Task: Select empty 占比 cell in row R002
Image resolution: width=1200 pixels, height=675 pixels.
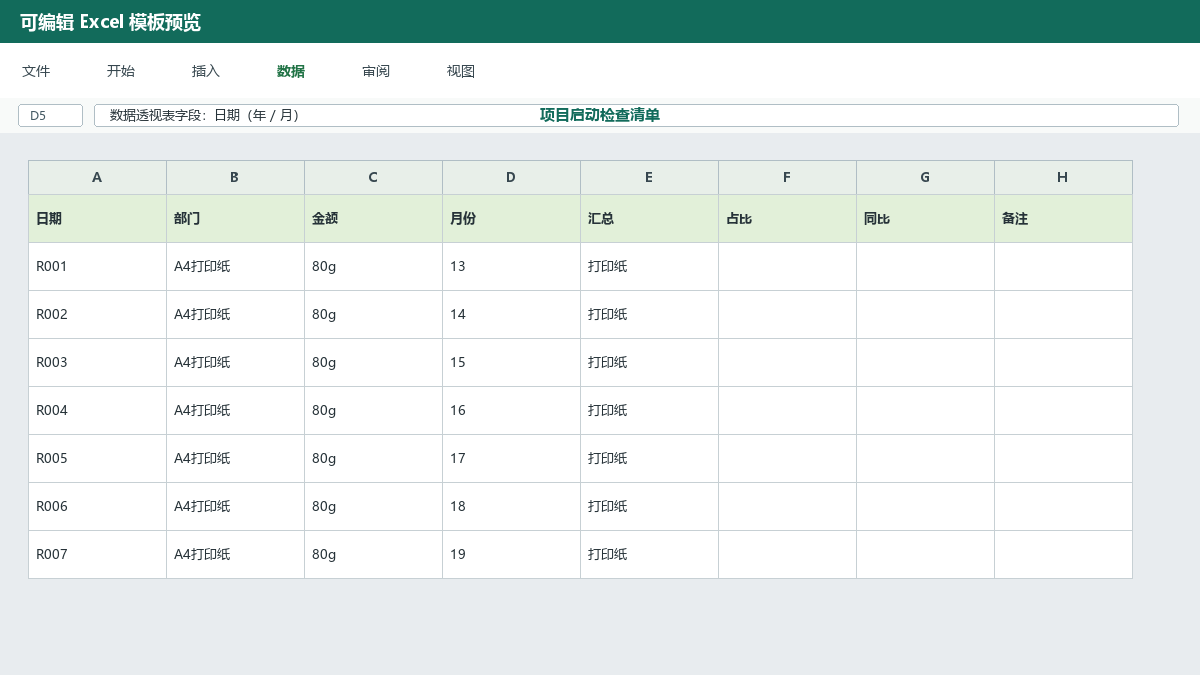Action: (787, 314)
